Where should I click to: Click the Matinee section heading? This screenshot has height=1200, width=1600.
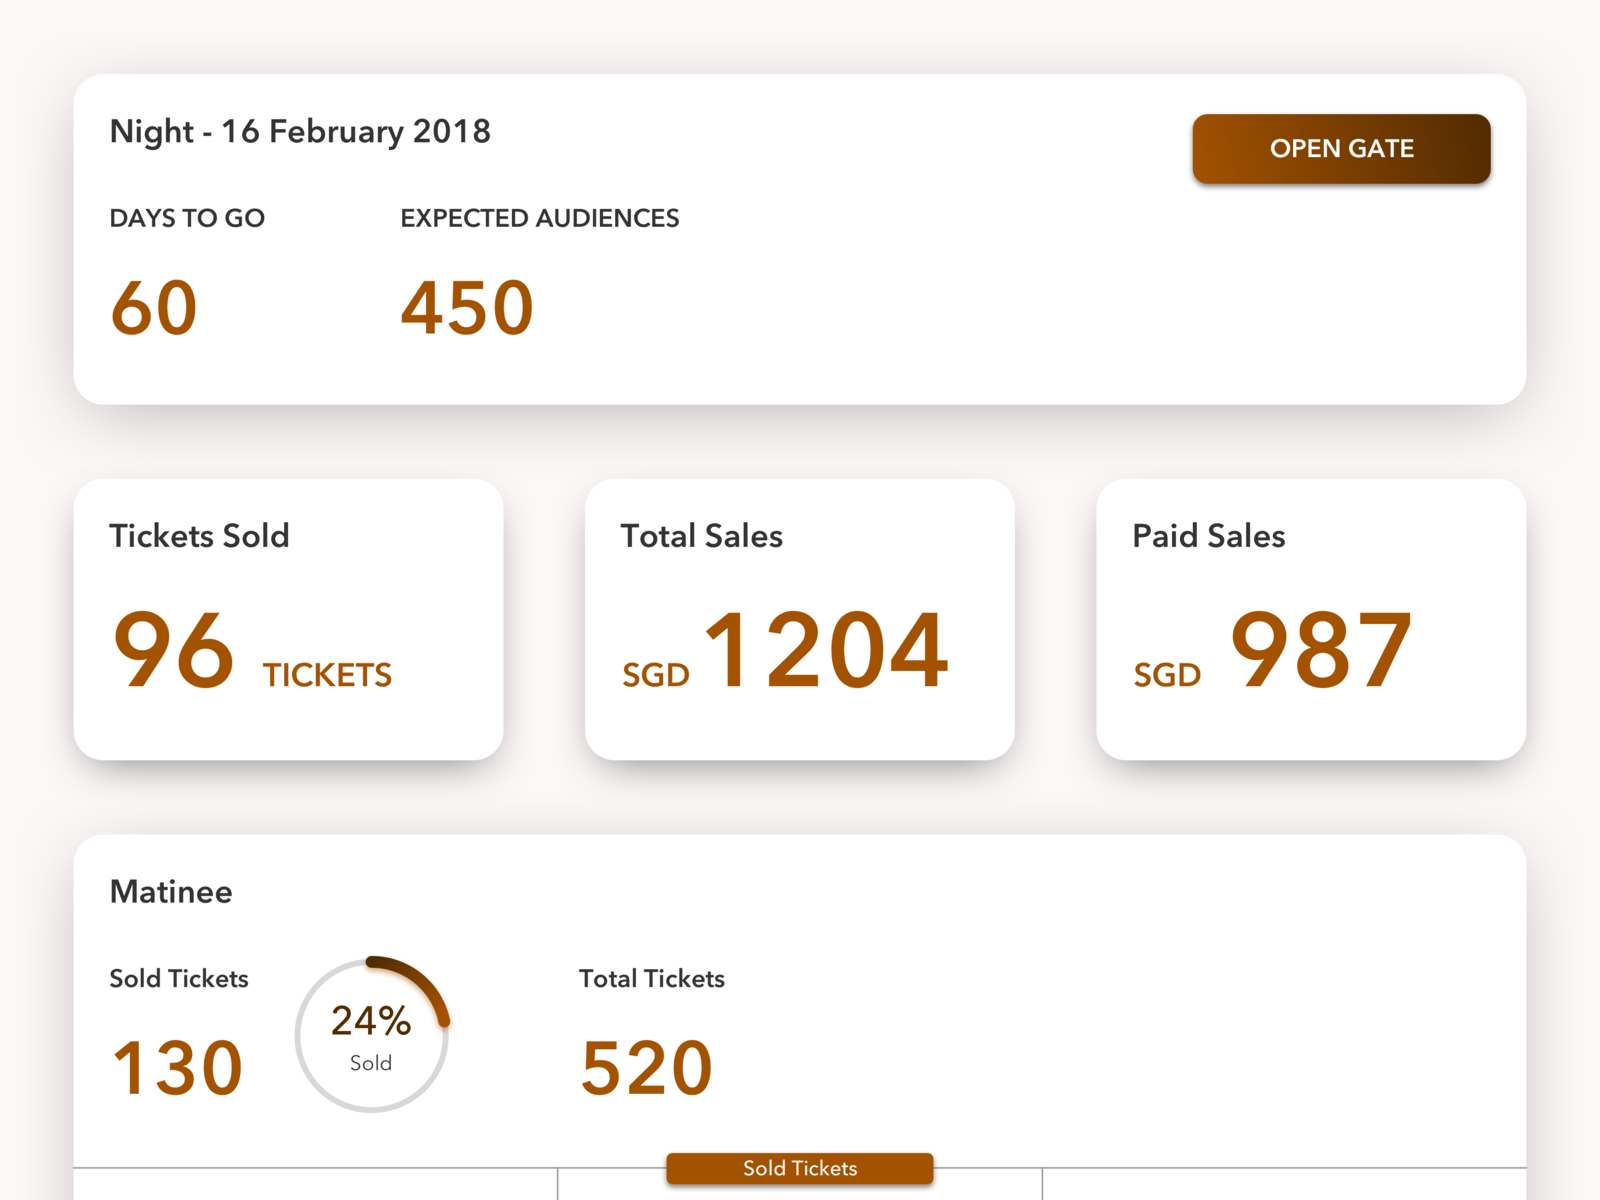click(x=171, y=892)
